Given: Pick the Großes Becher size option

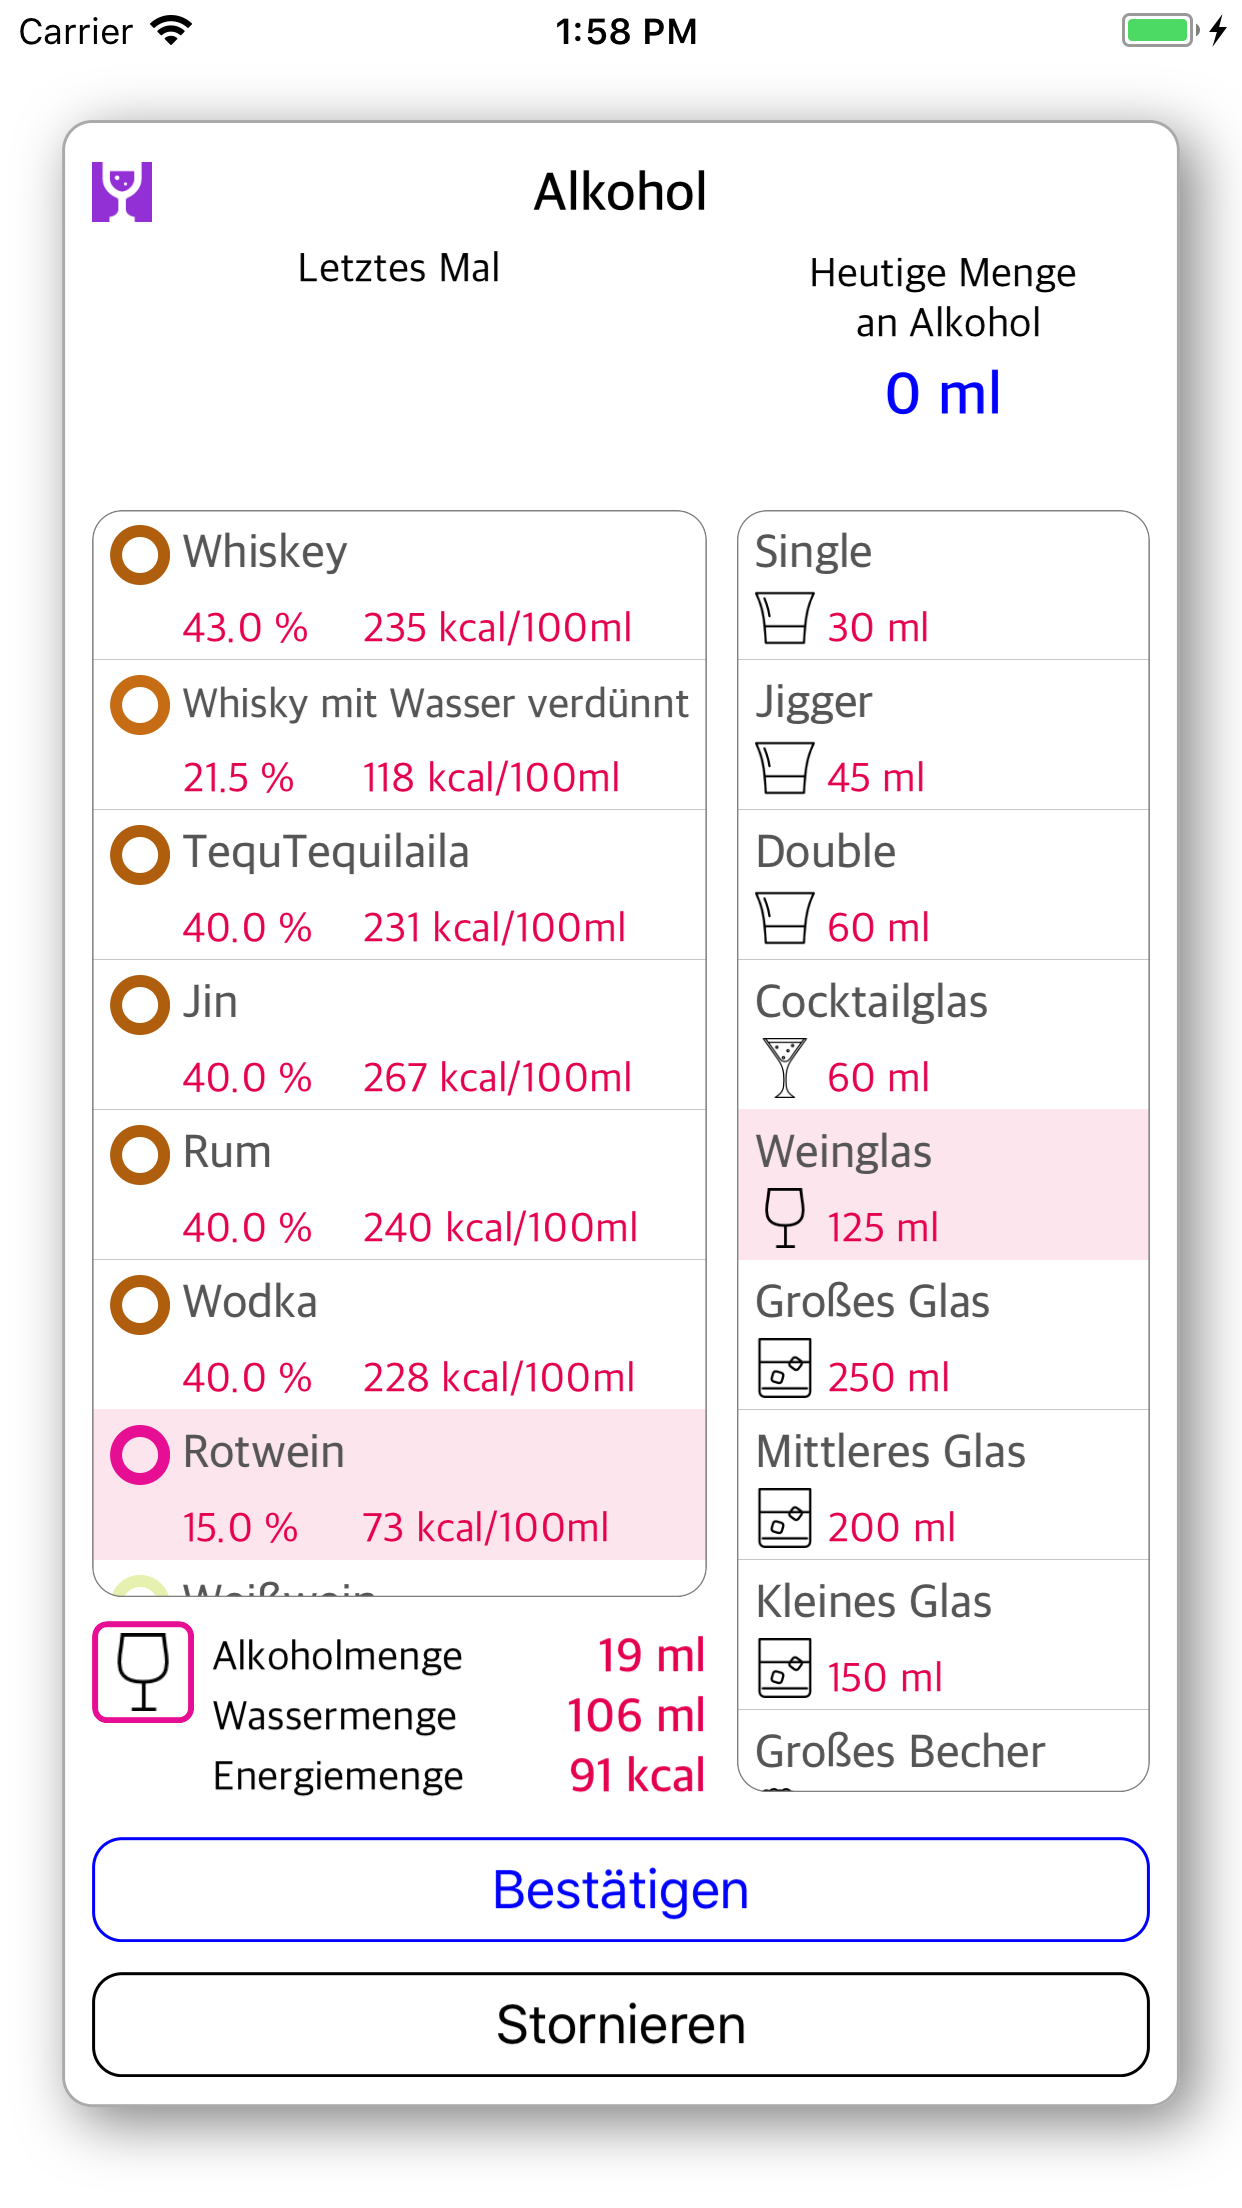Looking at the screenshot, I should pyautogui.click(x=942, y=1753).
